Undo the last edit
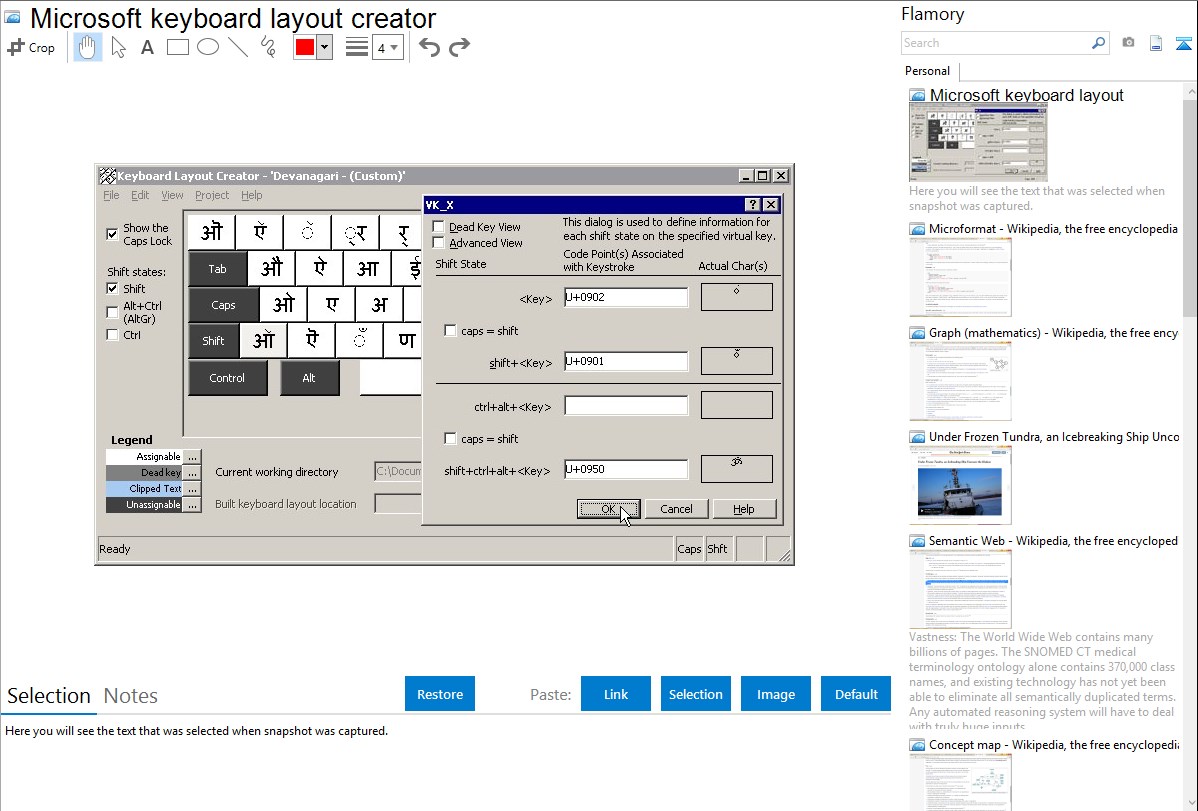This screenshot has height=811, width=1198. [x=429, y=47]
